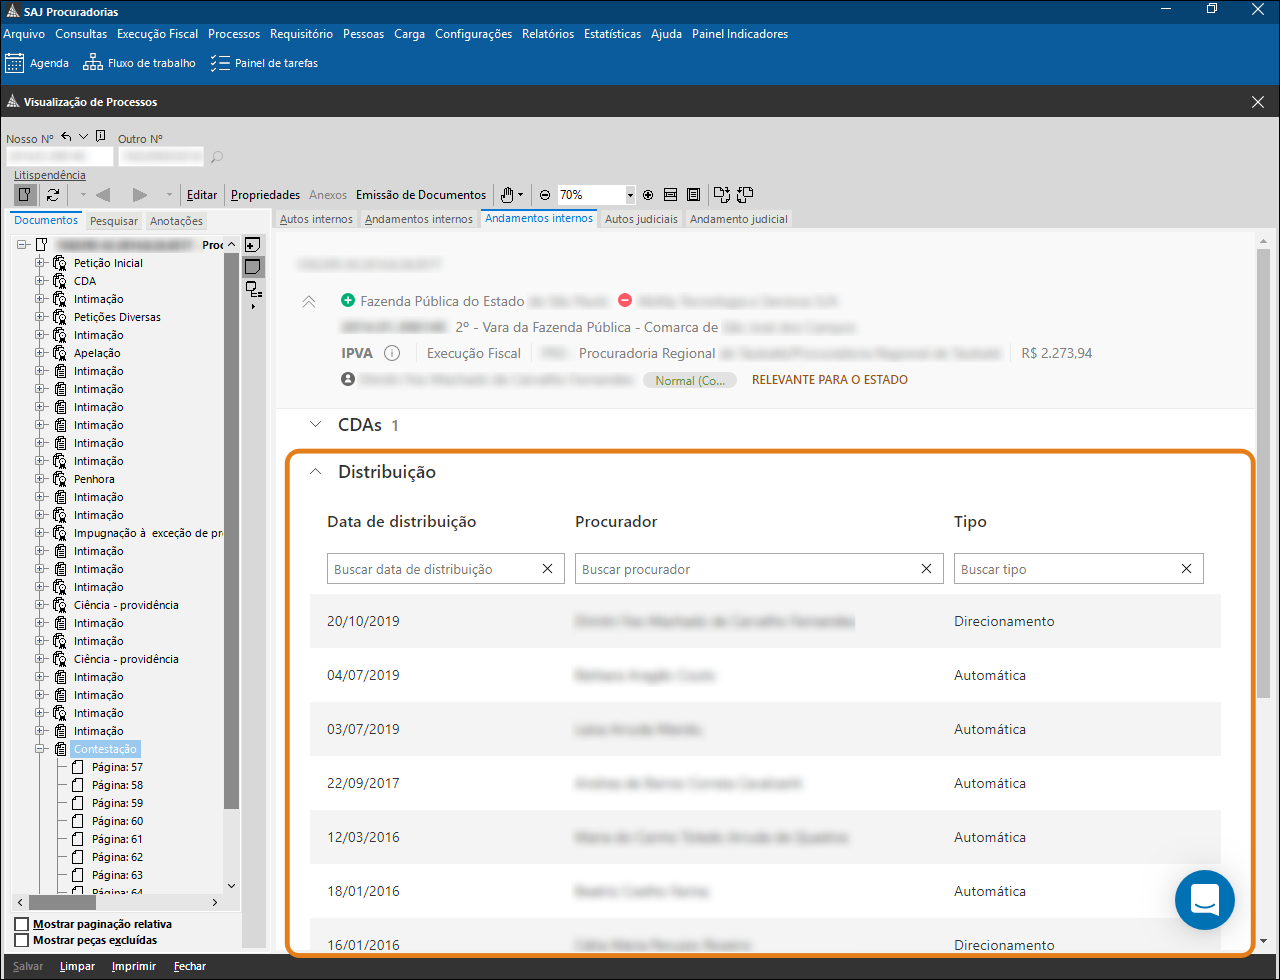Click the Editar button
Screen dimensions: 1280x980
tap(202, 195)
